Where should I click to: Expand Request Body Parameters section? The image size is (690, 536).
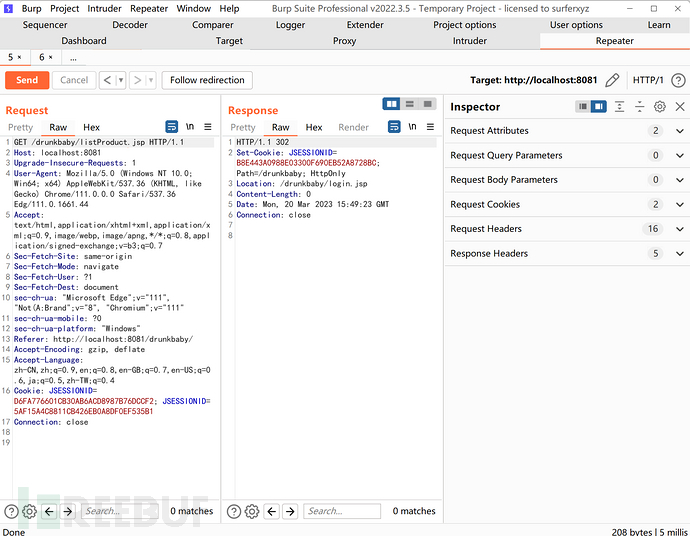(x=679, y=180)
